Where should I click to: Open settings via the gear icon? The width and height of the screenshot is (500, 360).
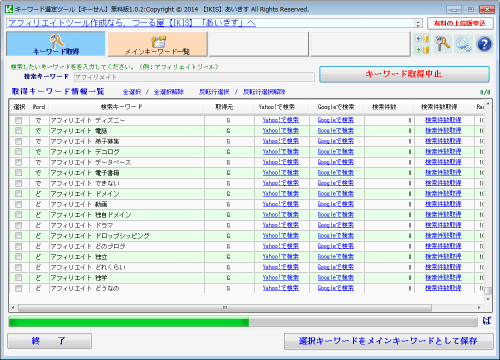464,44
